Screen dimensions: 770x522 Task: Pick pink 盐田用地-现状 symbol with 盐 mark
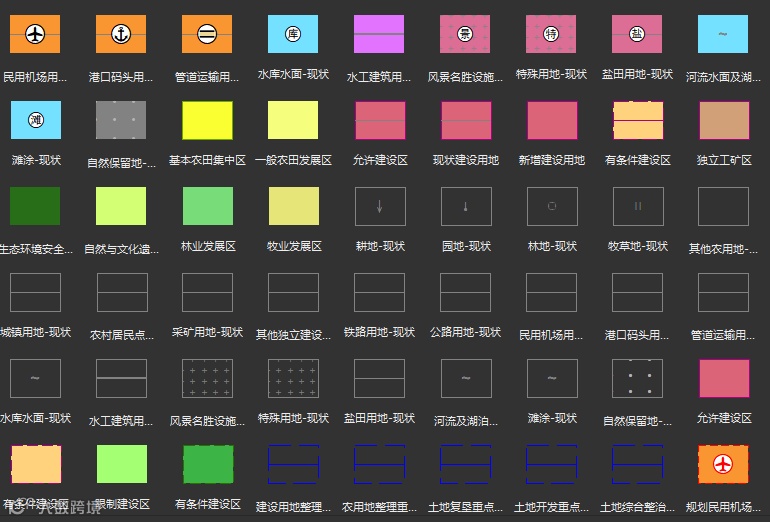[x=637, y=34]
